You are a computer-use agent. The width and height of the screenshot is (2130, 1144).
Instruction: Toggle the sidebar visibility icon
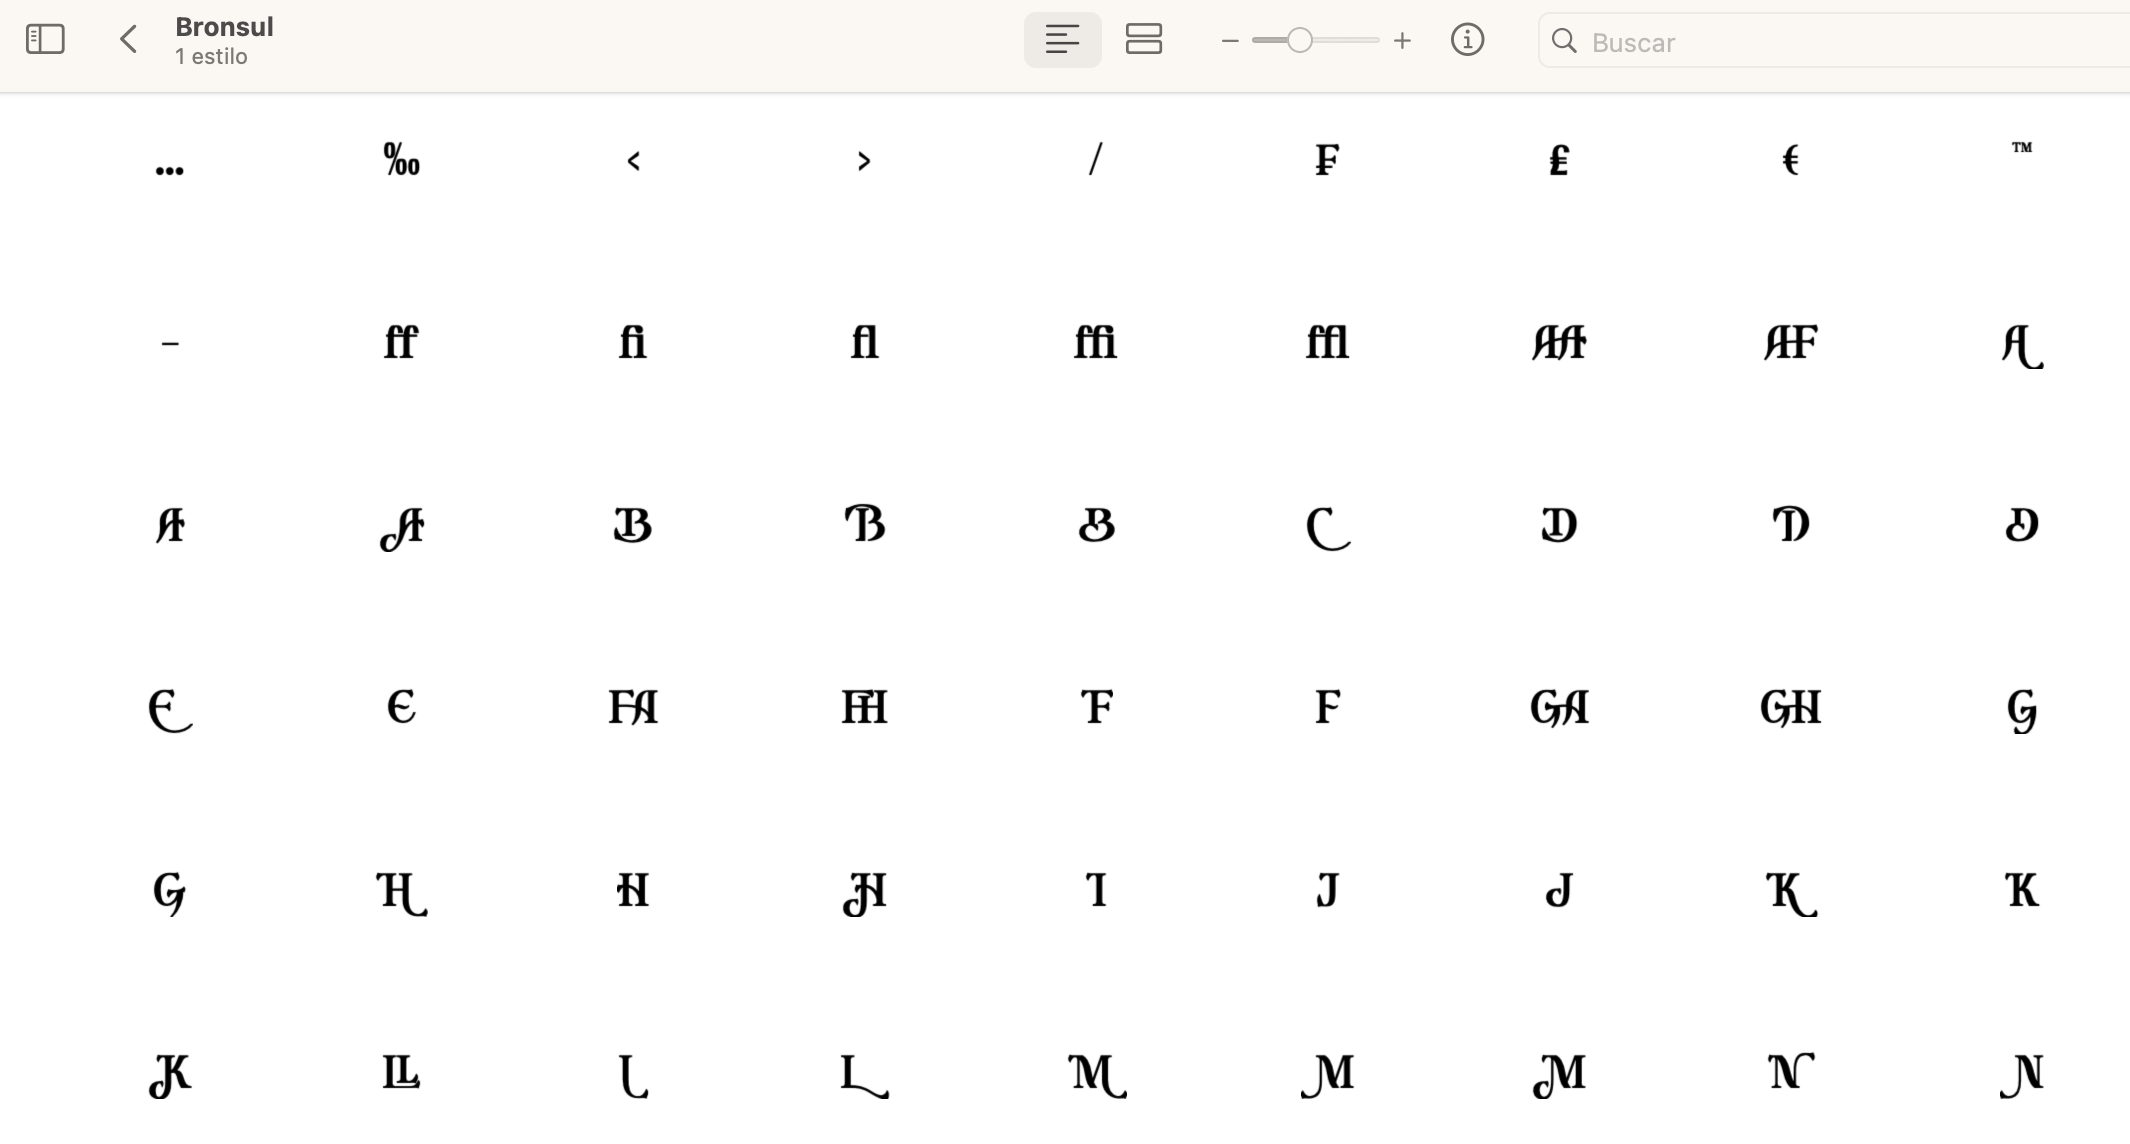click(x=45, y=39)
